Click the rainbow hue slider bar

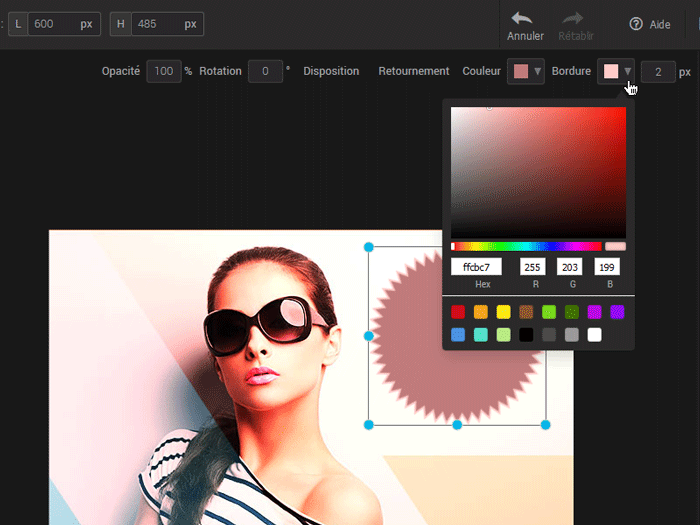coord(527,246)
